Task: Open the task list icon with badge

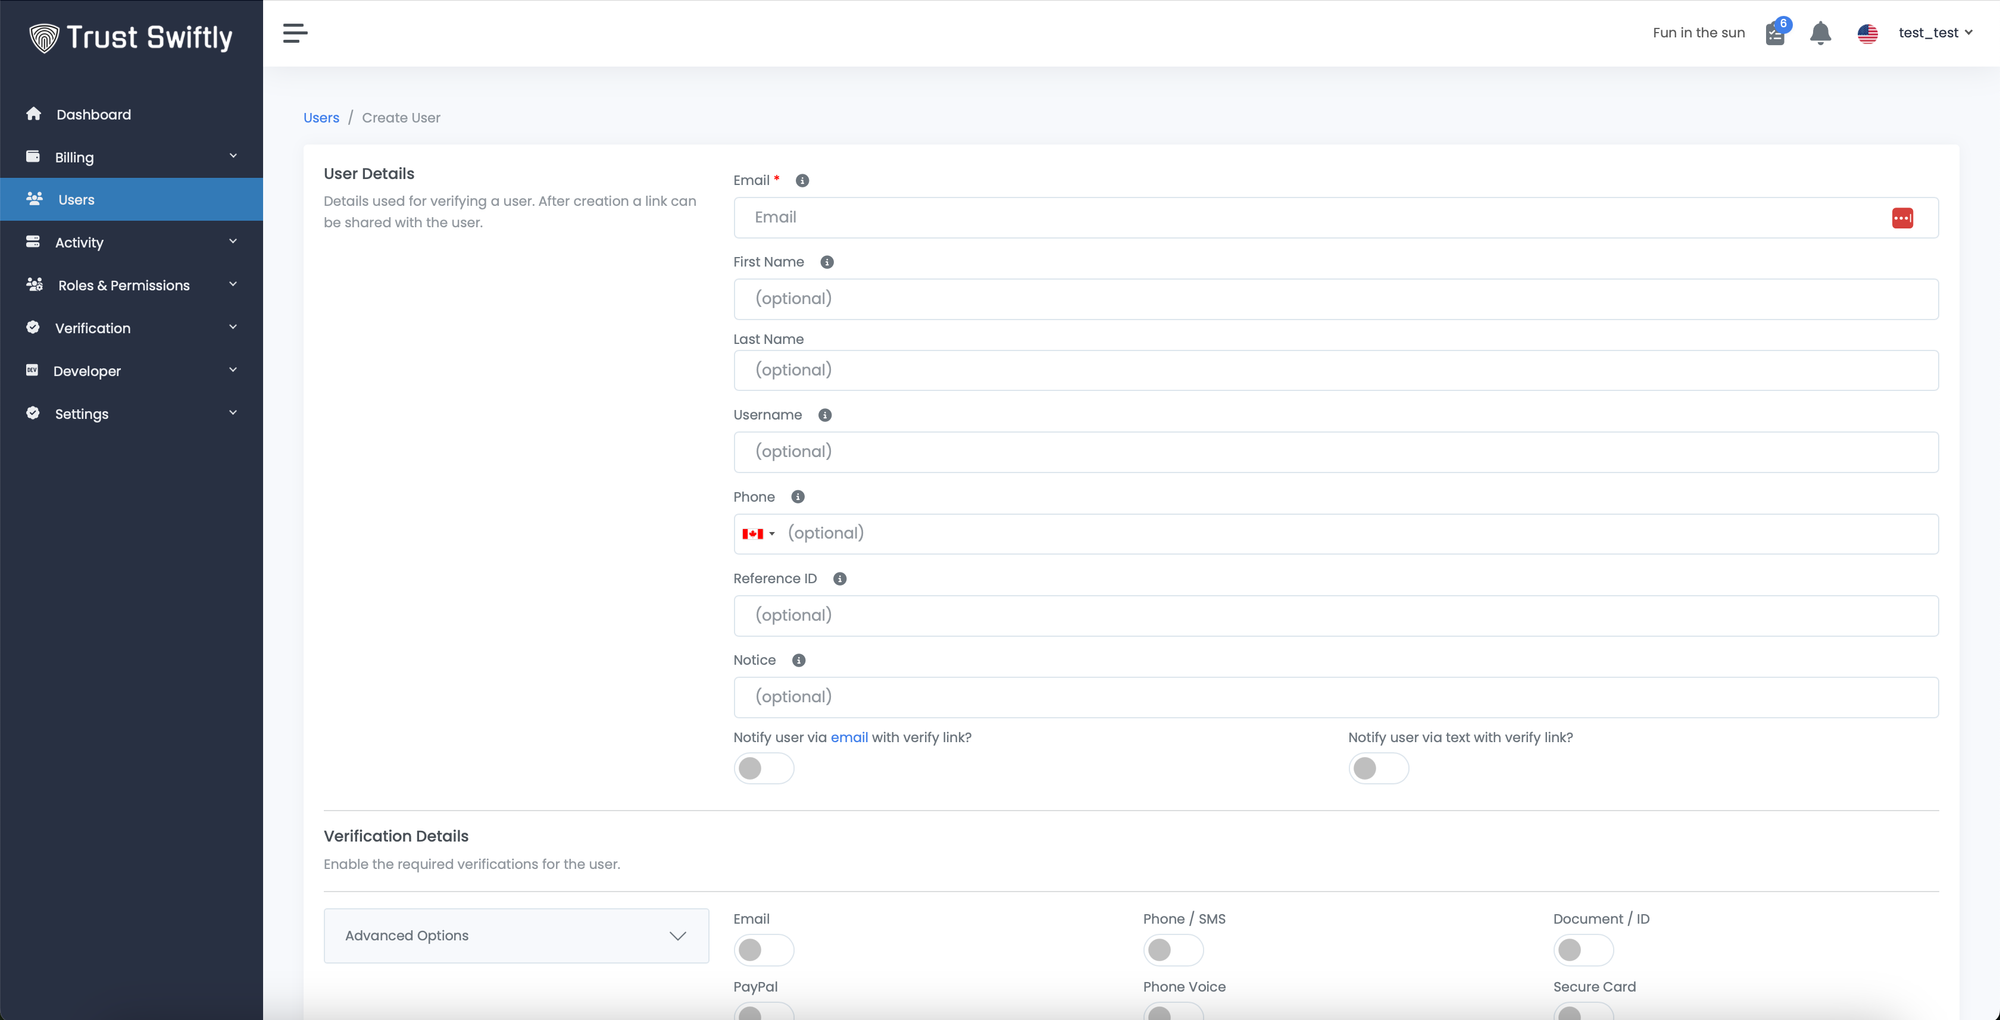Action: click(1775, 34)
